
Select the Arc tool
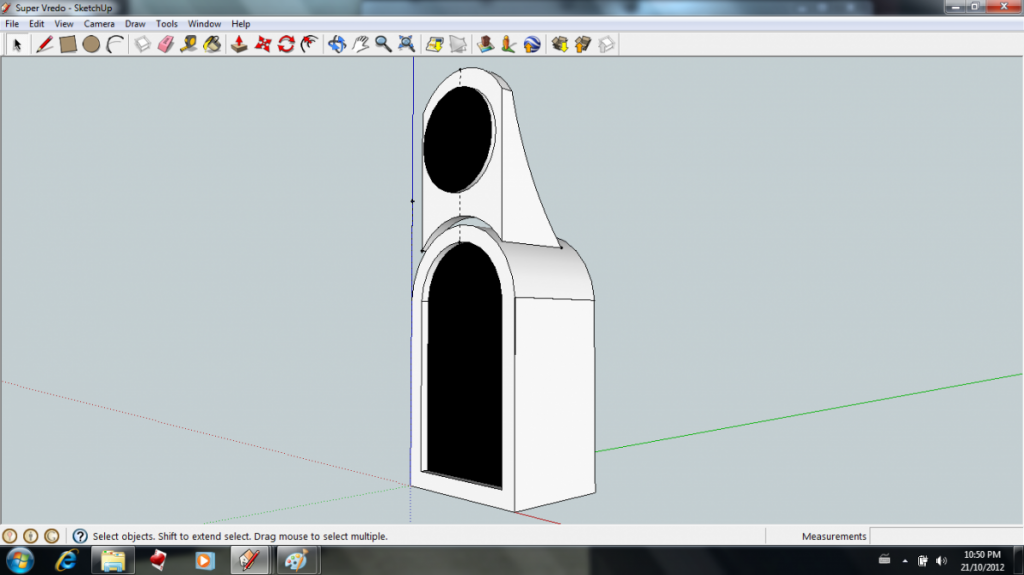[115, 44]
